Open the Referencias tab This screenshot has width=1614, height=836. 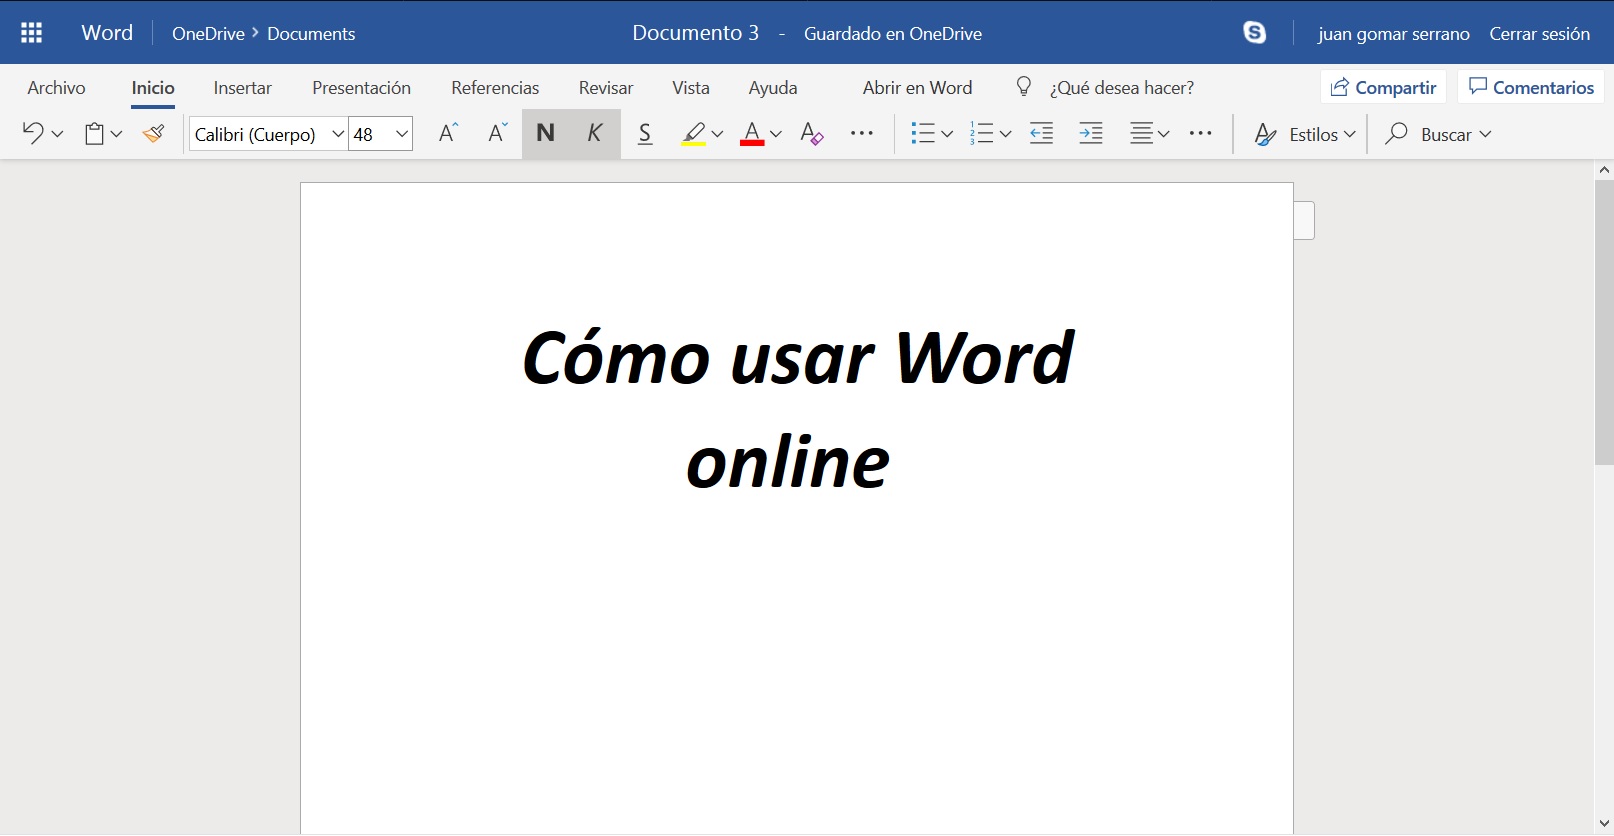495,88
